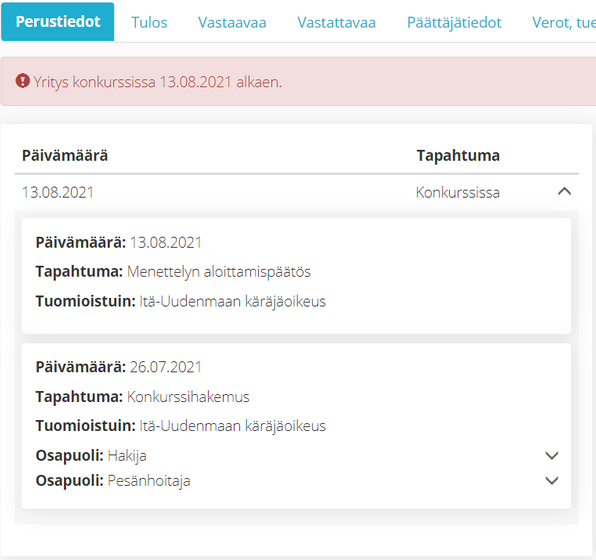Switch to the Tulos tab

point(149,22)
